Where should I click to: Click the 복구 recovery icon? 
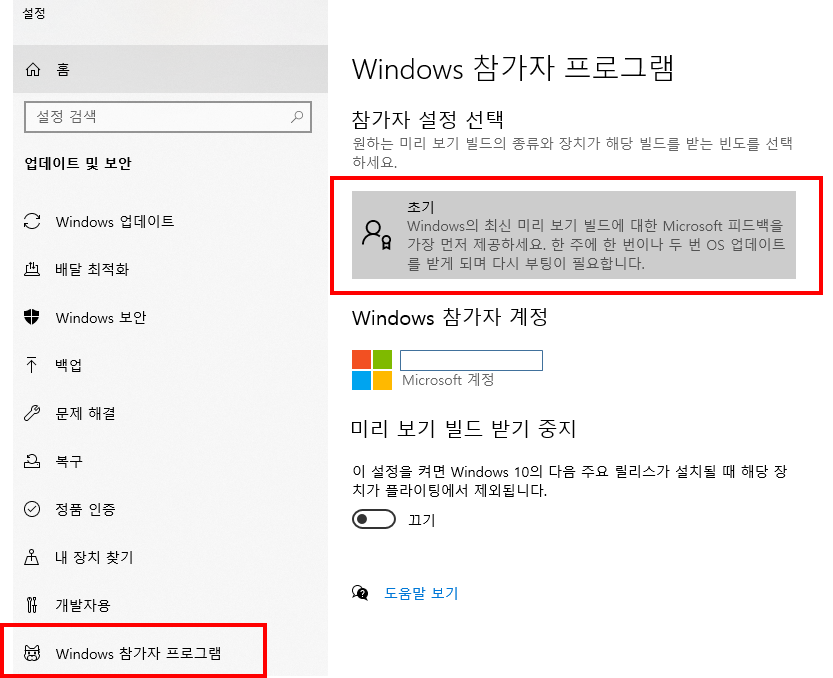pos(32,461)
